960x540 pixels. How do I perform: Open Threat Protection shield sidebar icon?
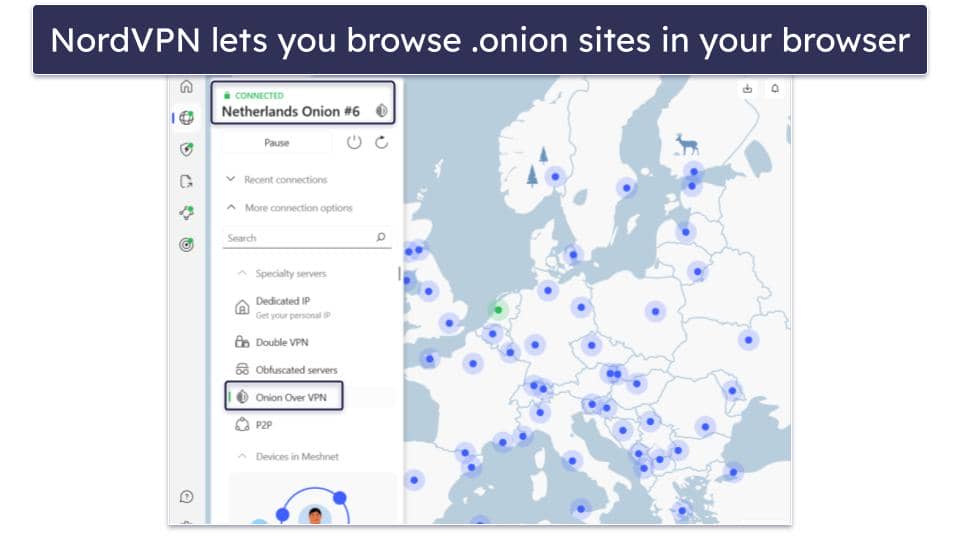pyautogui.click(x=187, y=149)
